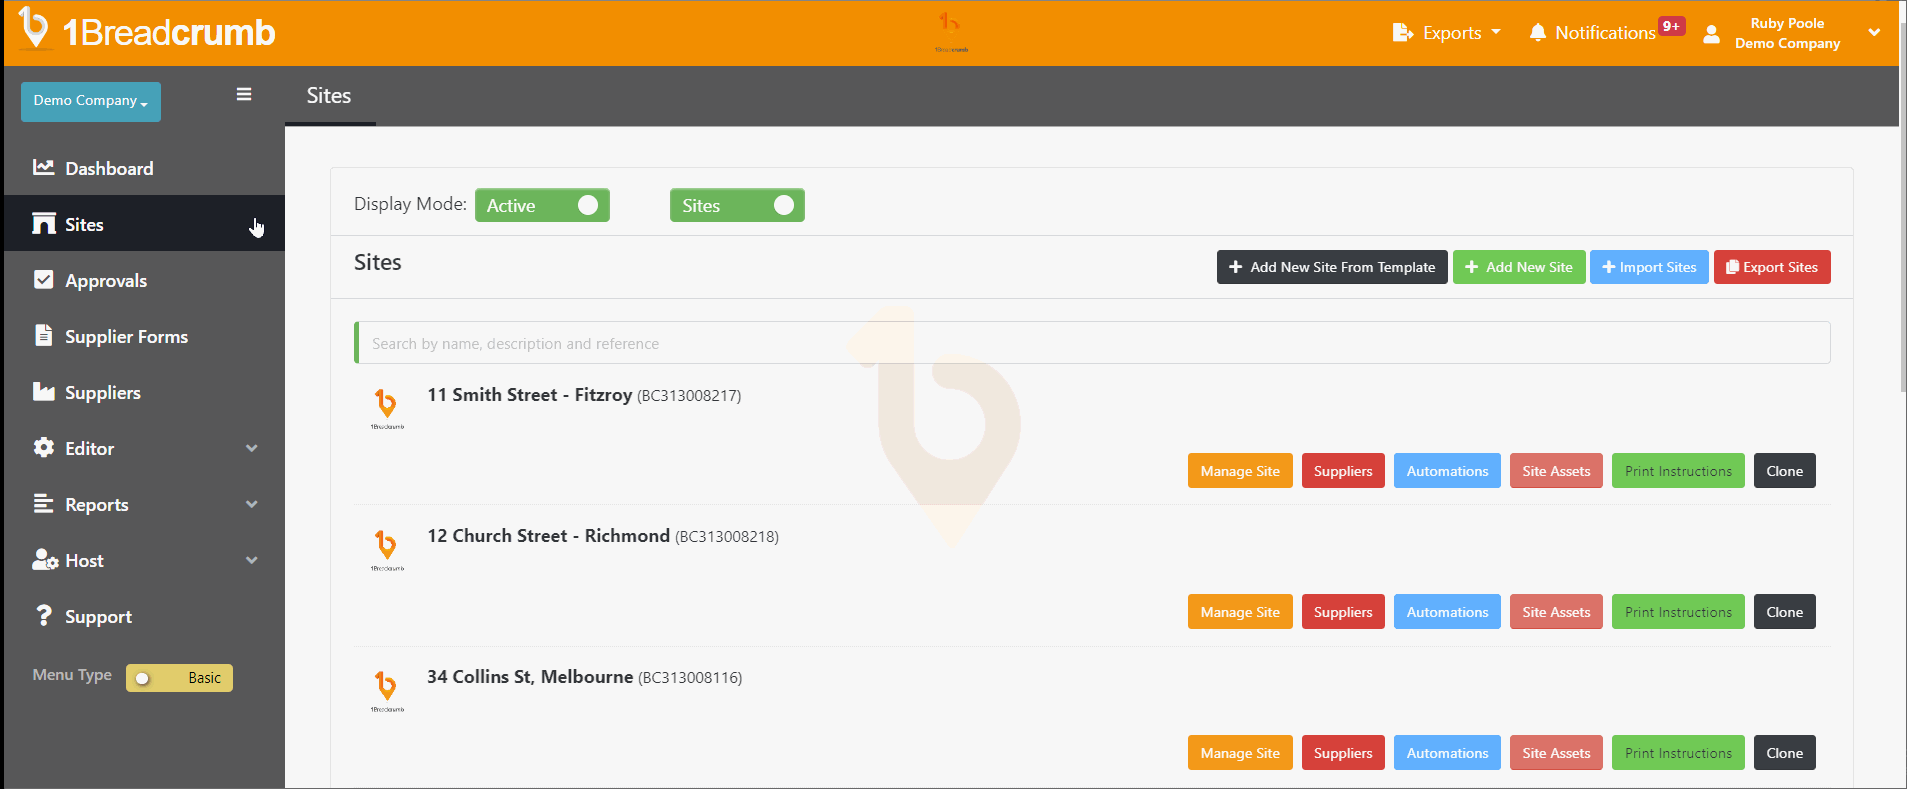Image resolution: width=1907 pixels, height=789 pixels.
Task: Click the Supplier Forms document icon
Action: 43,336
